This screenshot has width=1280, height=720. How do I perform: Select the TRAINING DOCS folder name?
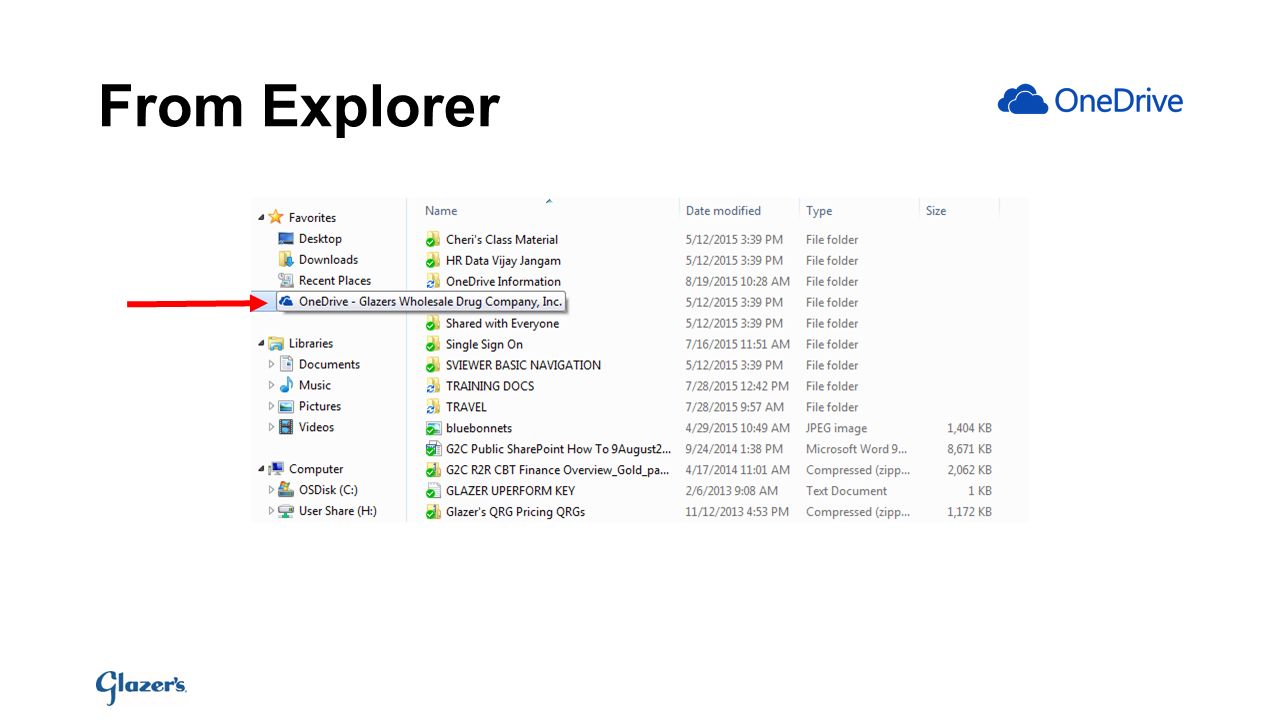point(490,386)
